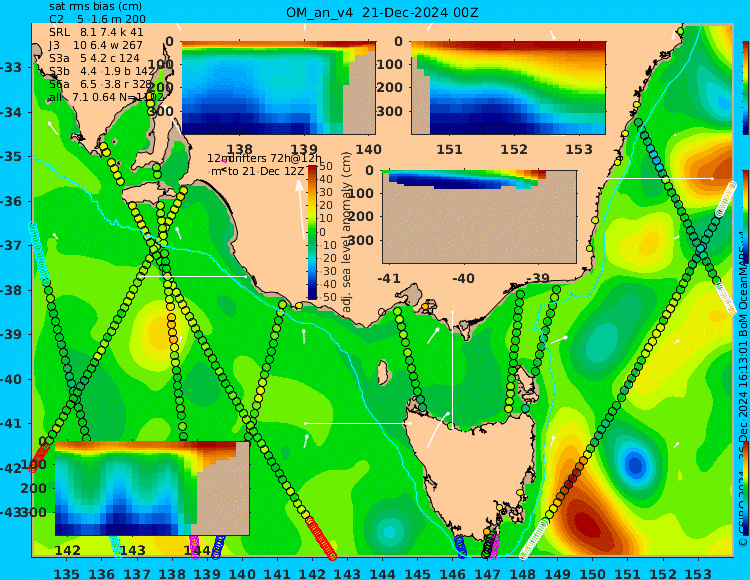Click the cyan track circles at left edge near -37

click(x=39, y=253)
